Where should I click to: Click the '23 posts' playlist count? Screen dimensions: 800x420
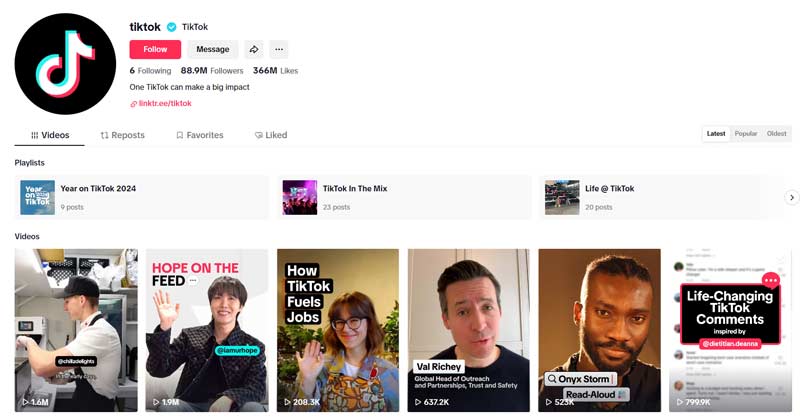pos(336,207)
